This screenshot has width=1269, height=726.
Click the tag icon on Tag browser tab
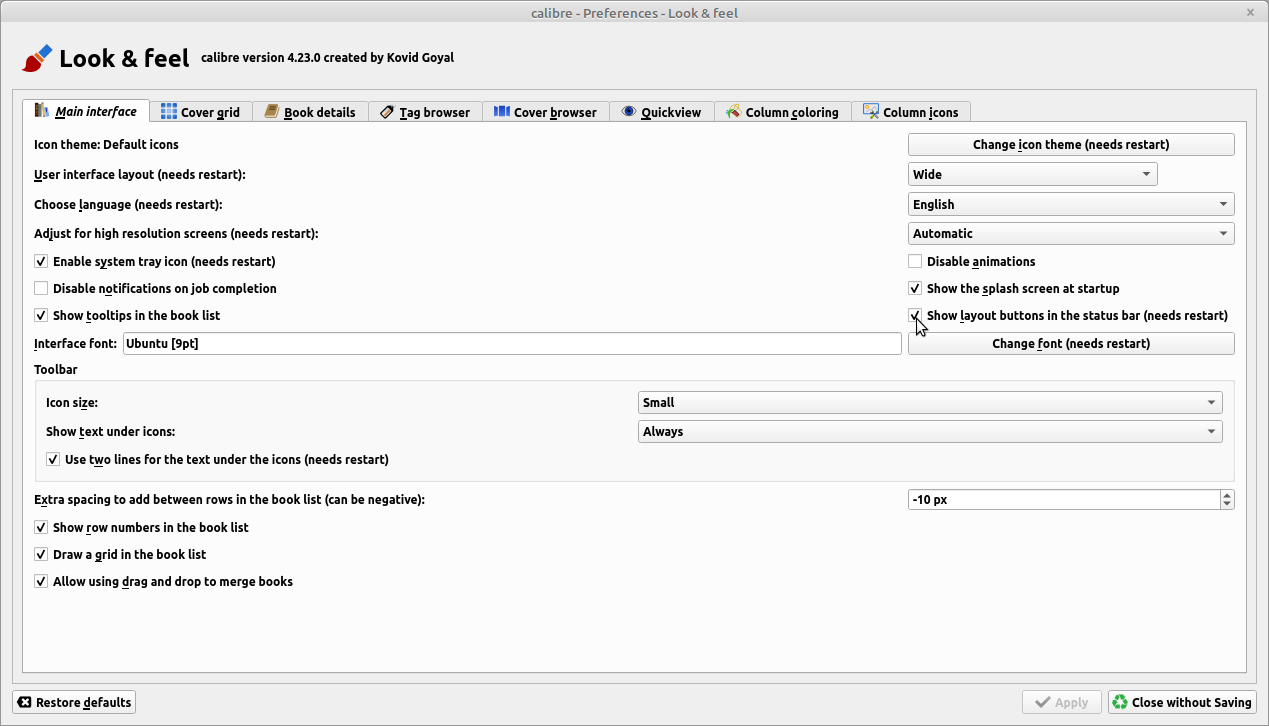pos(387,112)
